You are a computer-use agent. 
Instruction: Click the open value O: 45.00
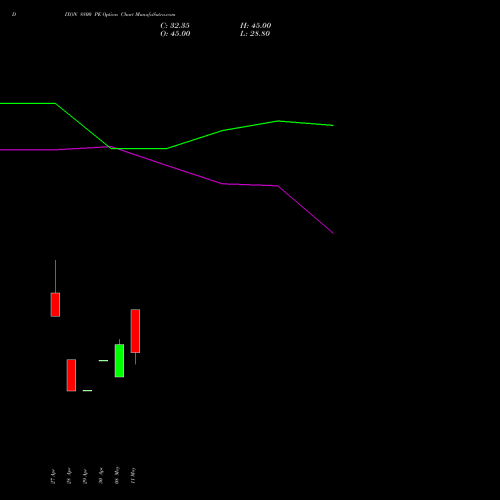point(175,34)
